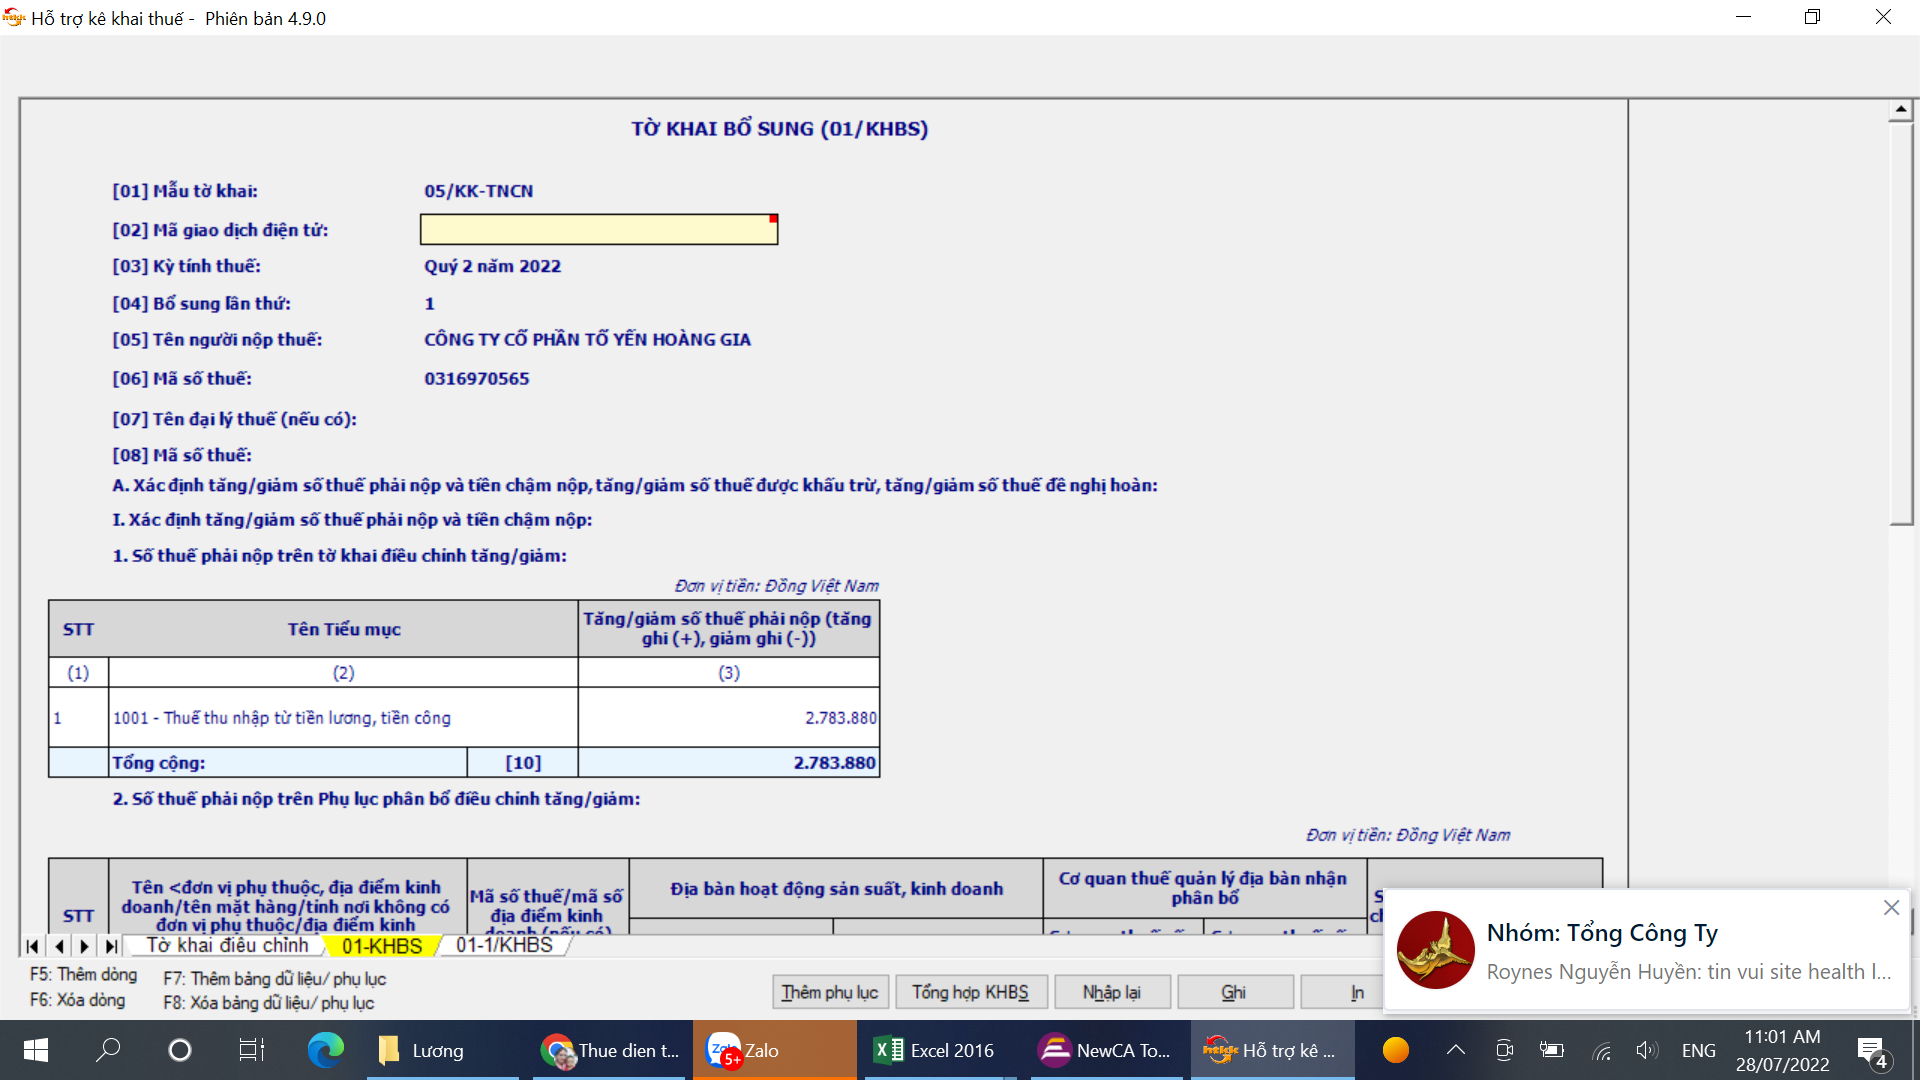
Task: Jump to last sheet tab arrow
Action: [x=111, y=946]
